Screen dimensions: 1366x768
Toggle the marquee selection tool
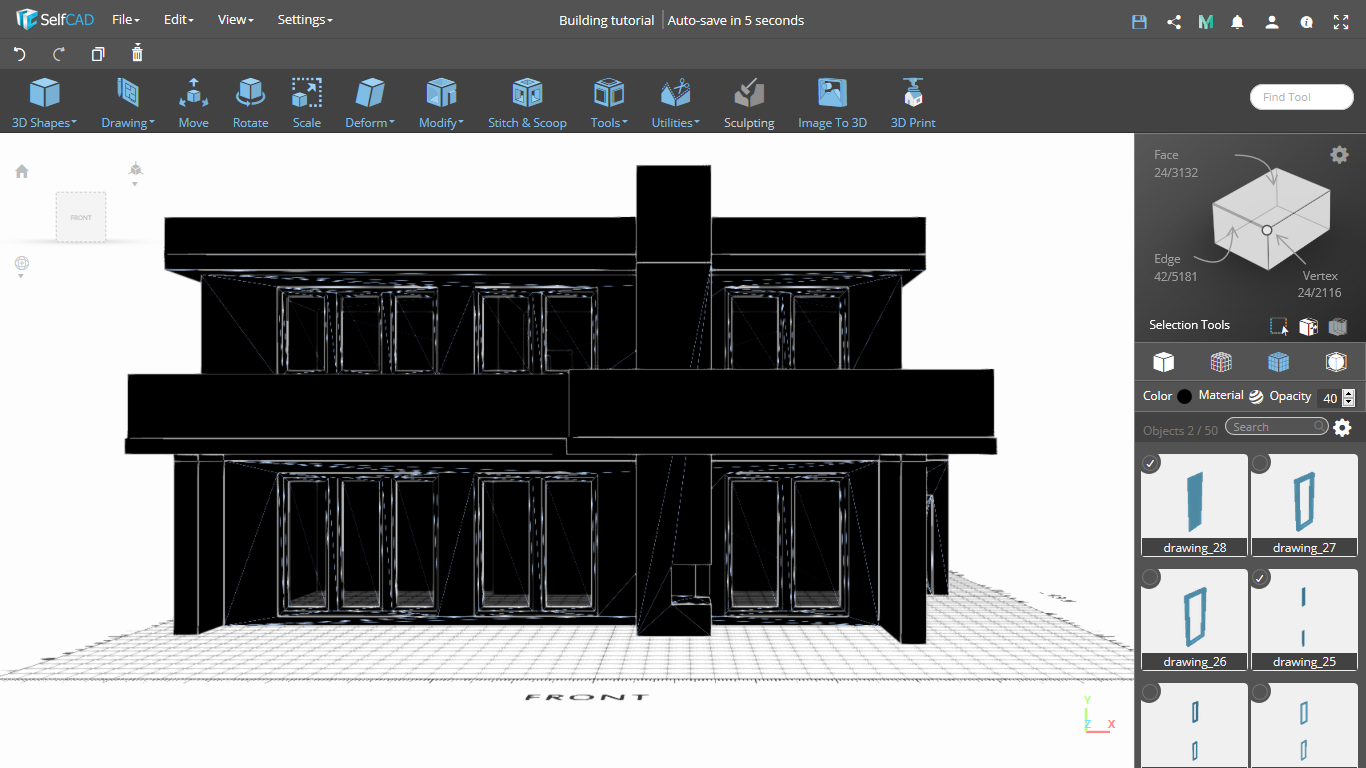coord(1279,326)
